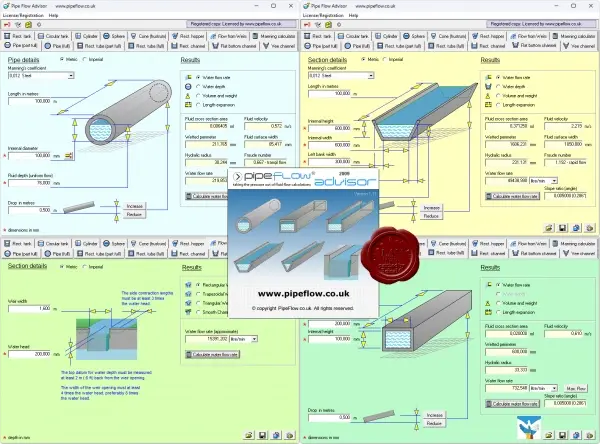600x444 pixels.
Task: Click the open folder icon in yellow channel window
Action: point(549,228)
